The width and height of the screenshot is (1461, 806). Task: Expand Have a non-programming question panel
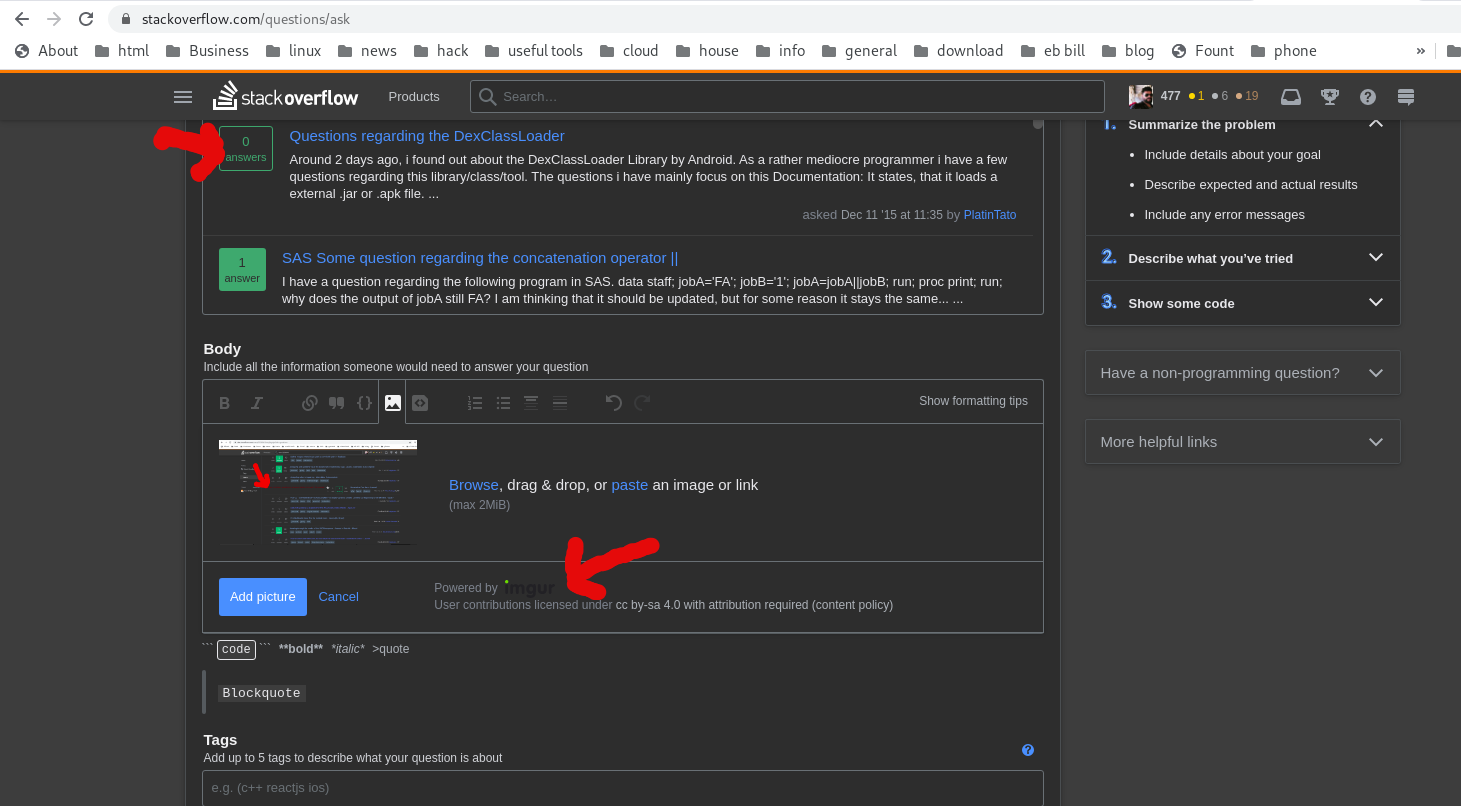(1242, 373)
